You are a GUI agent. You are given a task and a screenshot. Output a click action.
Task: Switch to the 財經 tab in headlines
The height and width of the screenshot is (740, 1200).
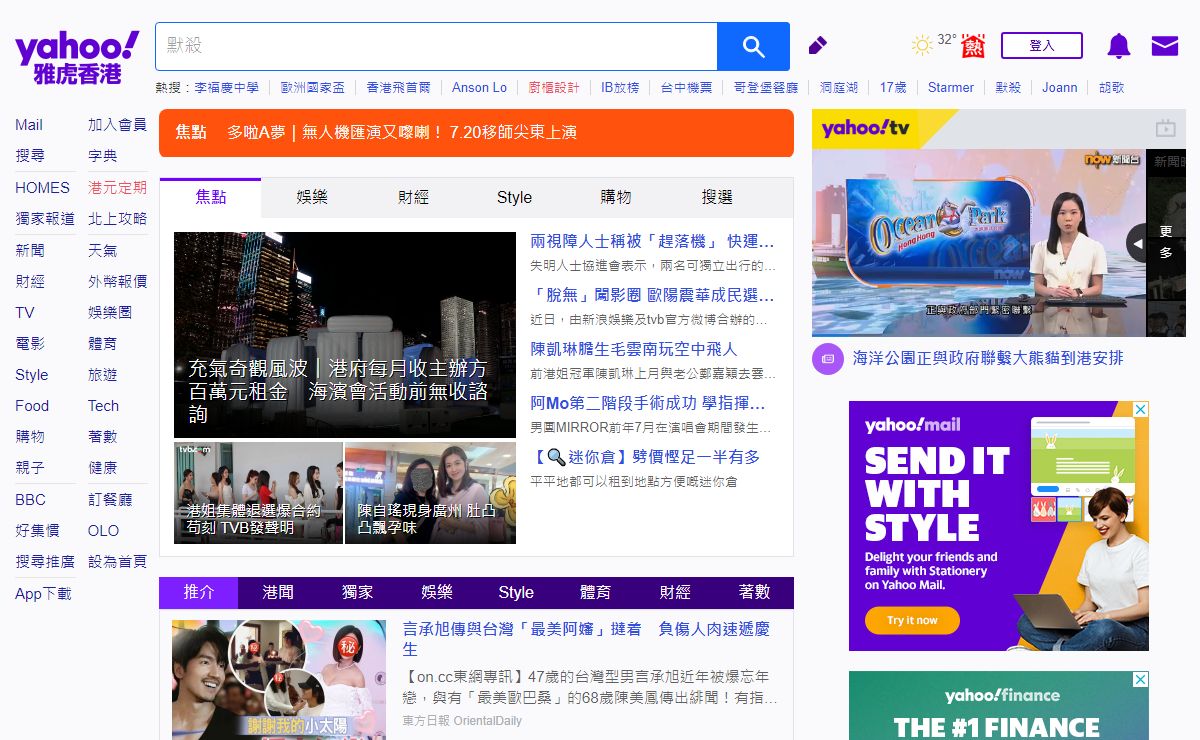click(413, 198)
